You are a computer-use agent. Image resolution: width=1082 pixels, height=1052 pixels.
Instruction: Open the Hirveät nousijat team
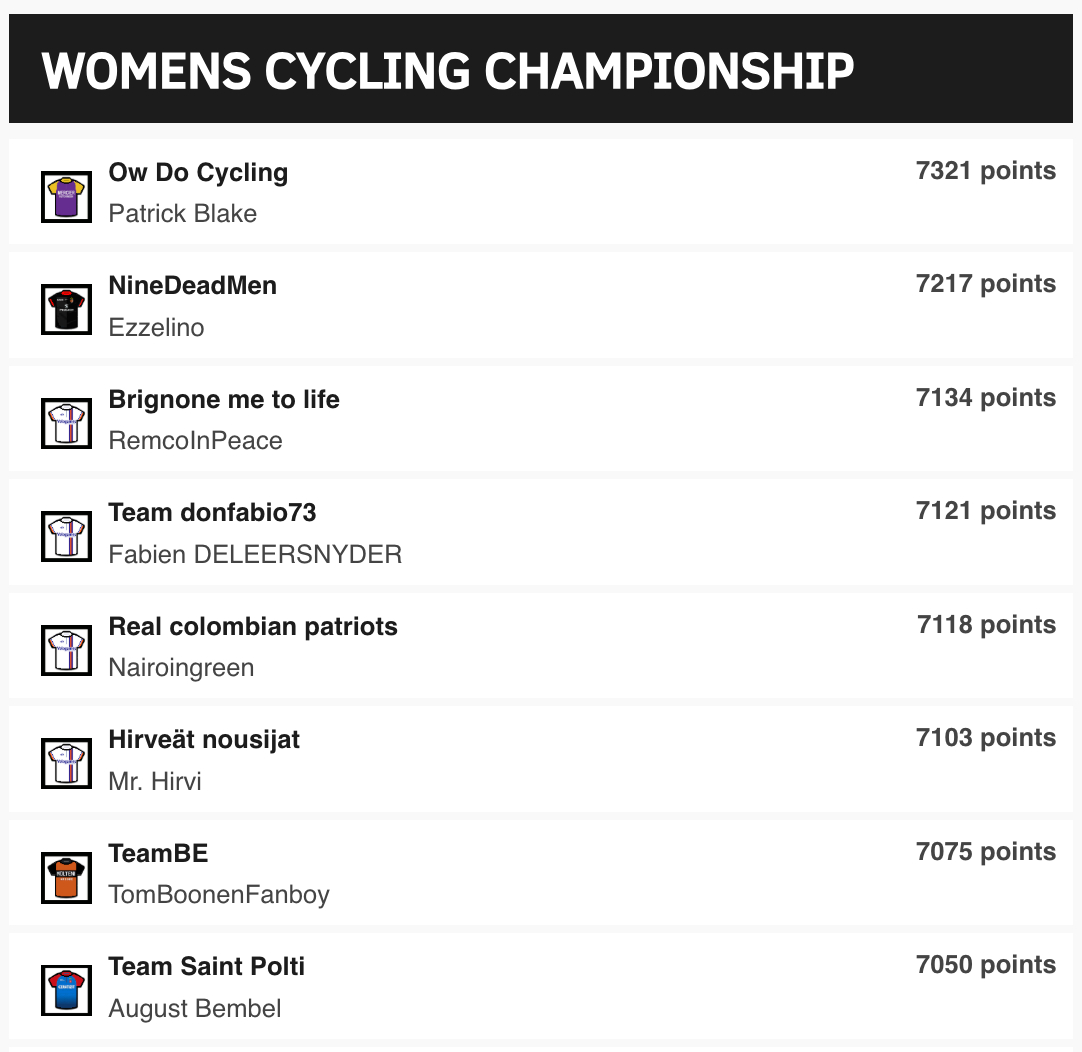click(x=204, y=740)
